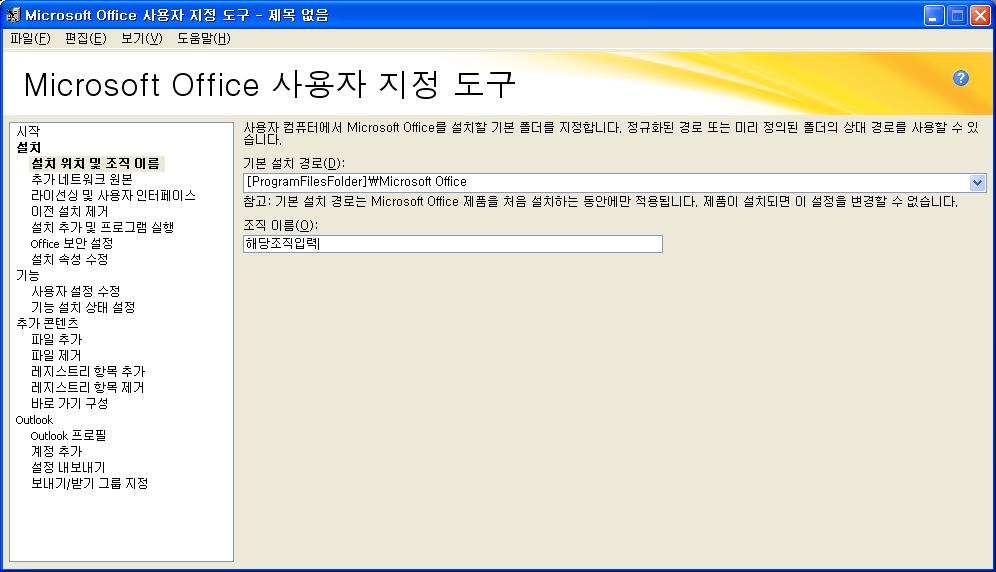Select the 추가 콘텐츠 section heading

[x=47, y=323]
